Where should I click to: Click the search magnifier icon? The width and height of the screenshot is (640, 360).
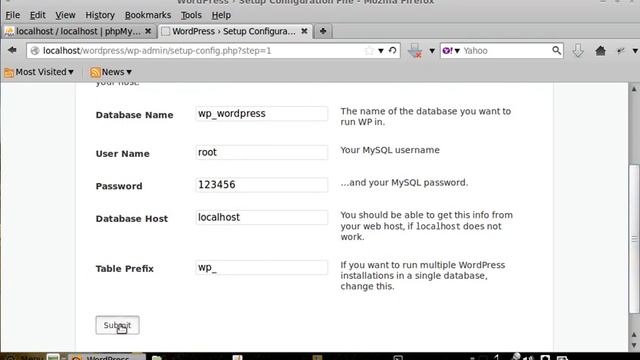(556, 50)
